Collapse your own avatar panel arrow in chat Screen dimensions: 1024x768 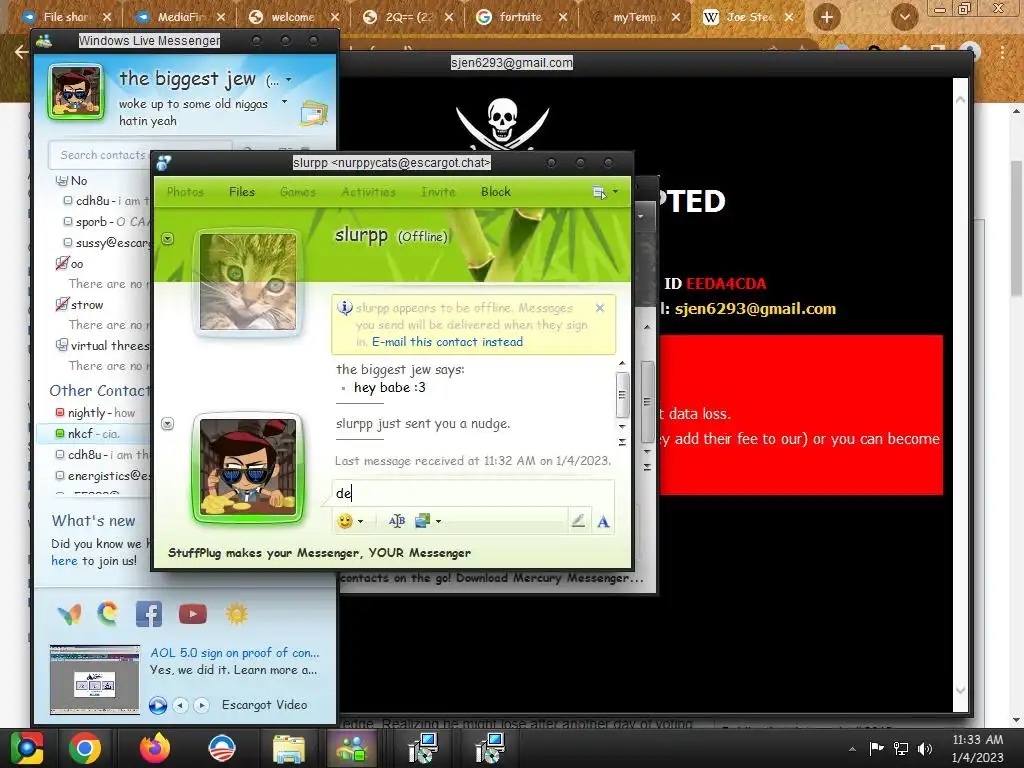(168, 424)
